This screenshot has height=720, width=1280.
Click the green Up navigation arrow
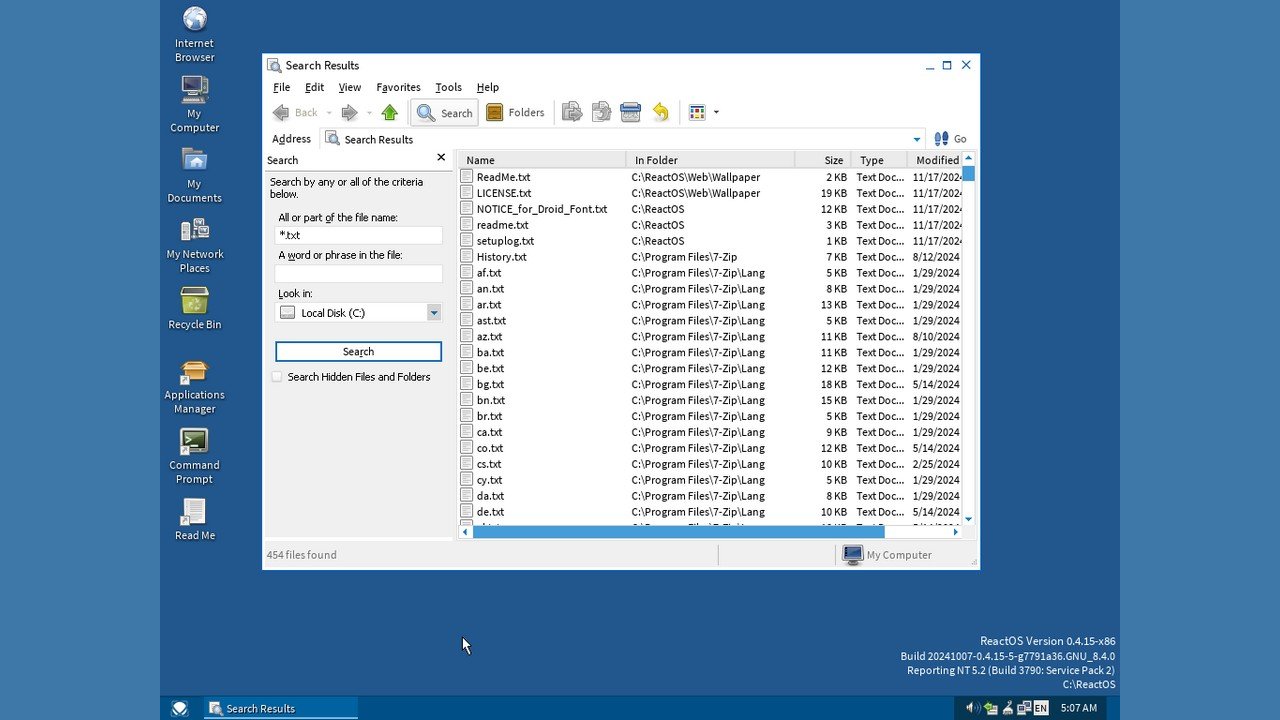tap(390, 112)
